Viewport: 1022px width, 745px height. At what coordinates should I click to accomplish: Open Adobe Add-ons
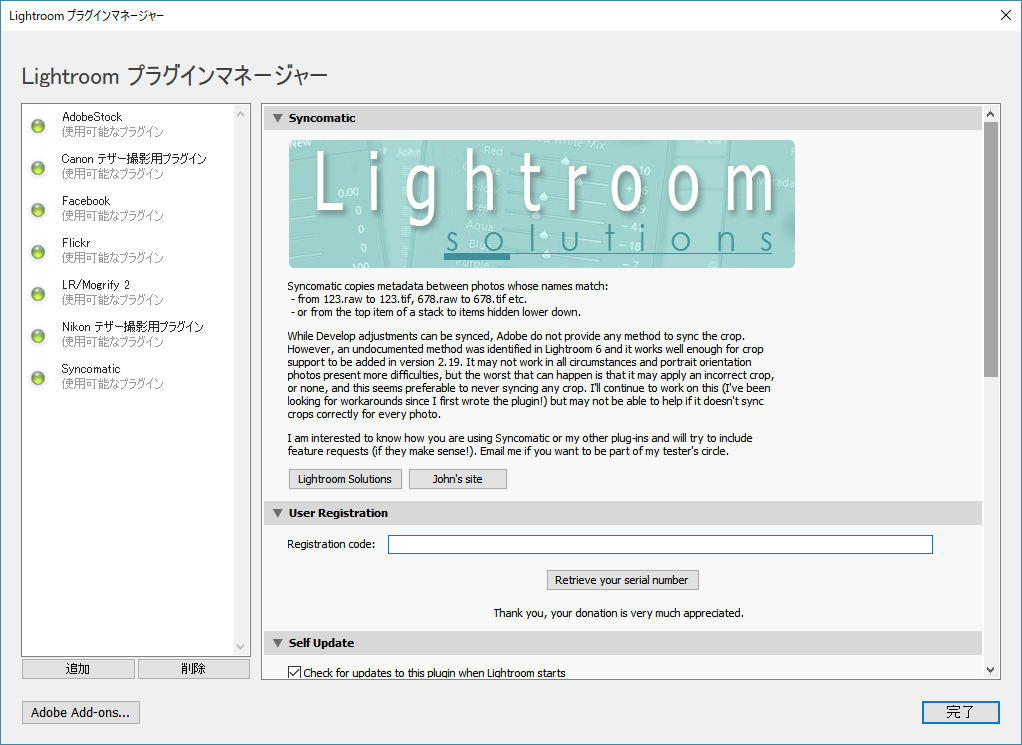[x=80, y=712]
